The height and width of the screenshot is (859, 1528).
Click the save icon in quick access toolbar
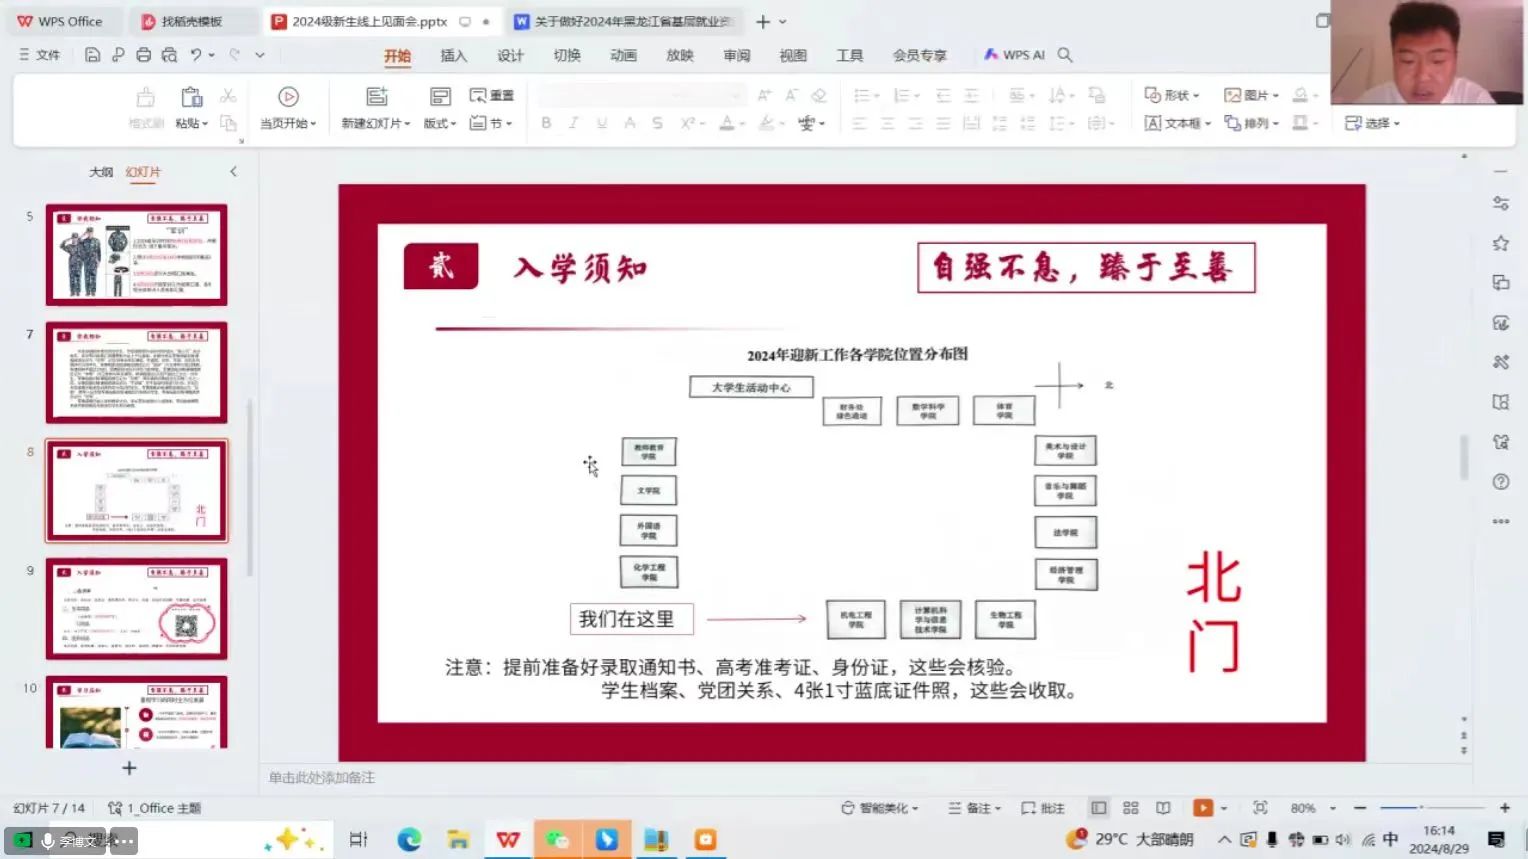click(92, 55)
